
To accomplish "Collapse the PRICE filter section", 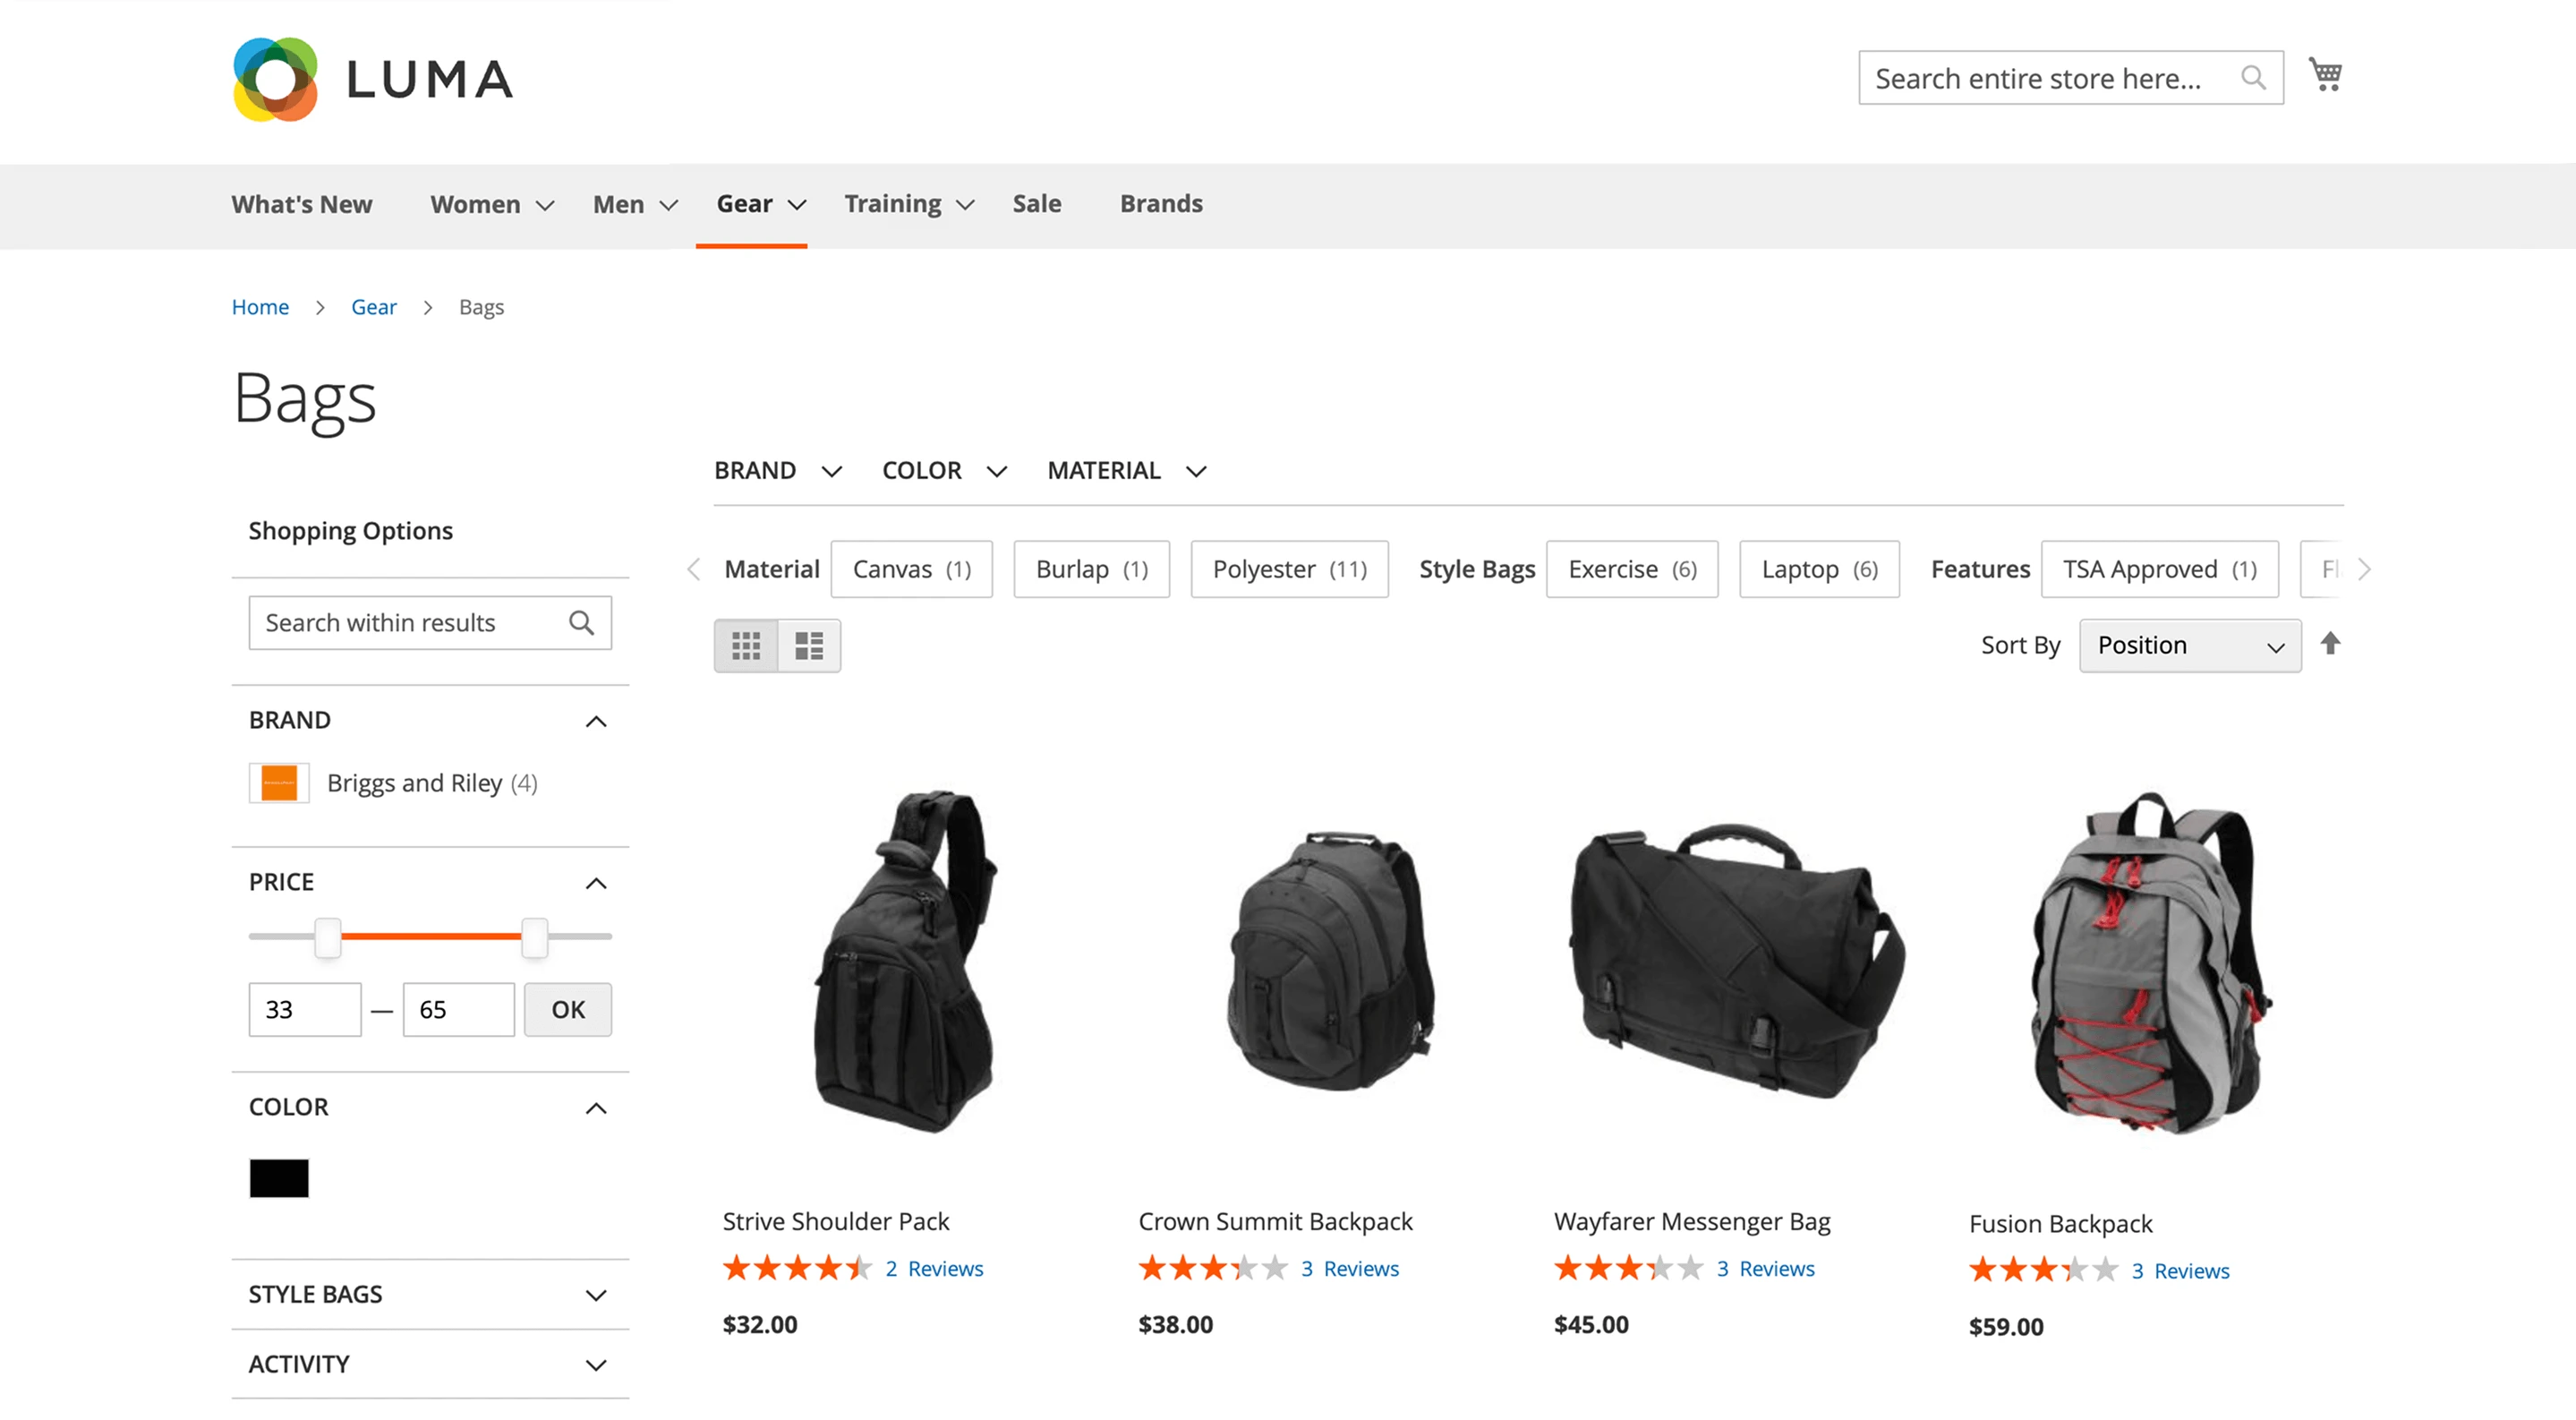I will tap(597, 883).
